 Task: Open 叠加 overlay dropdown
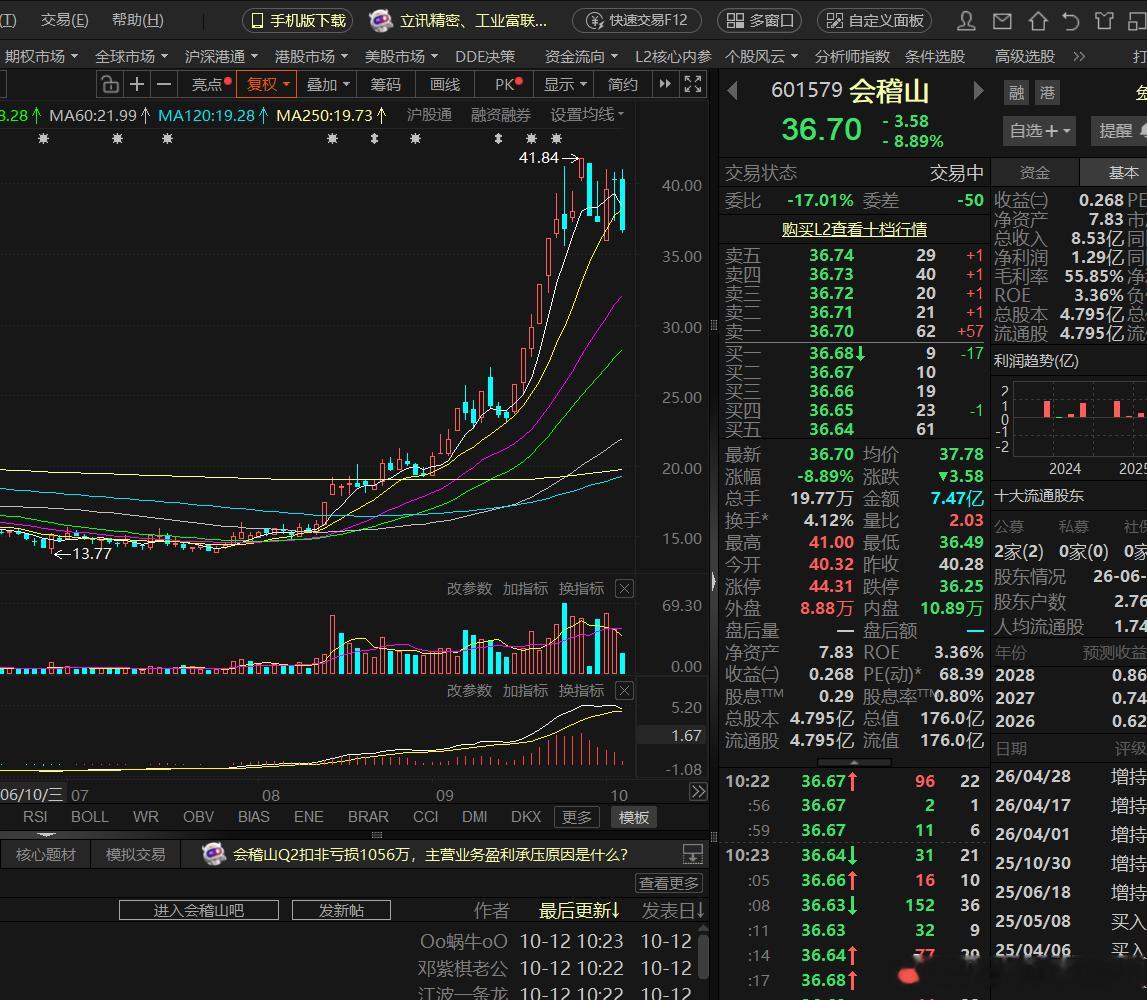328,85
